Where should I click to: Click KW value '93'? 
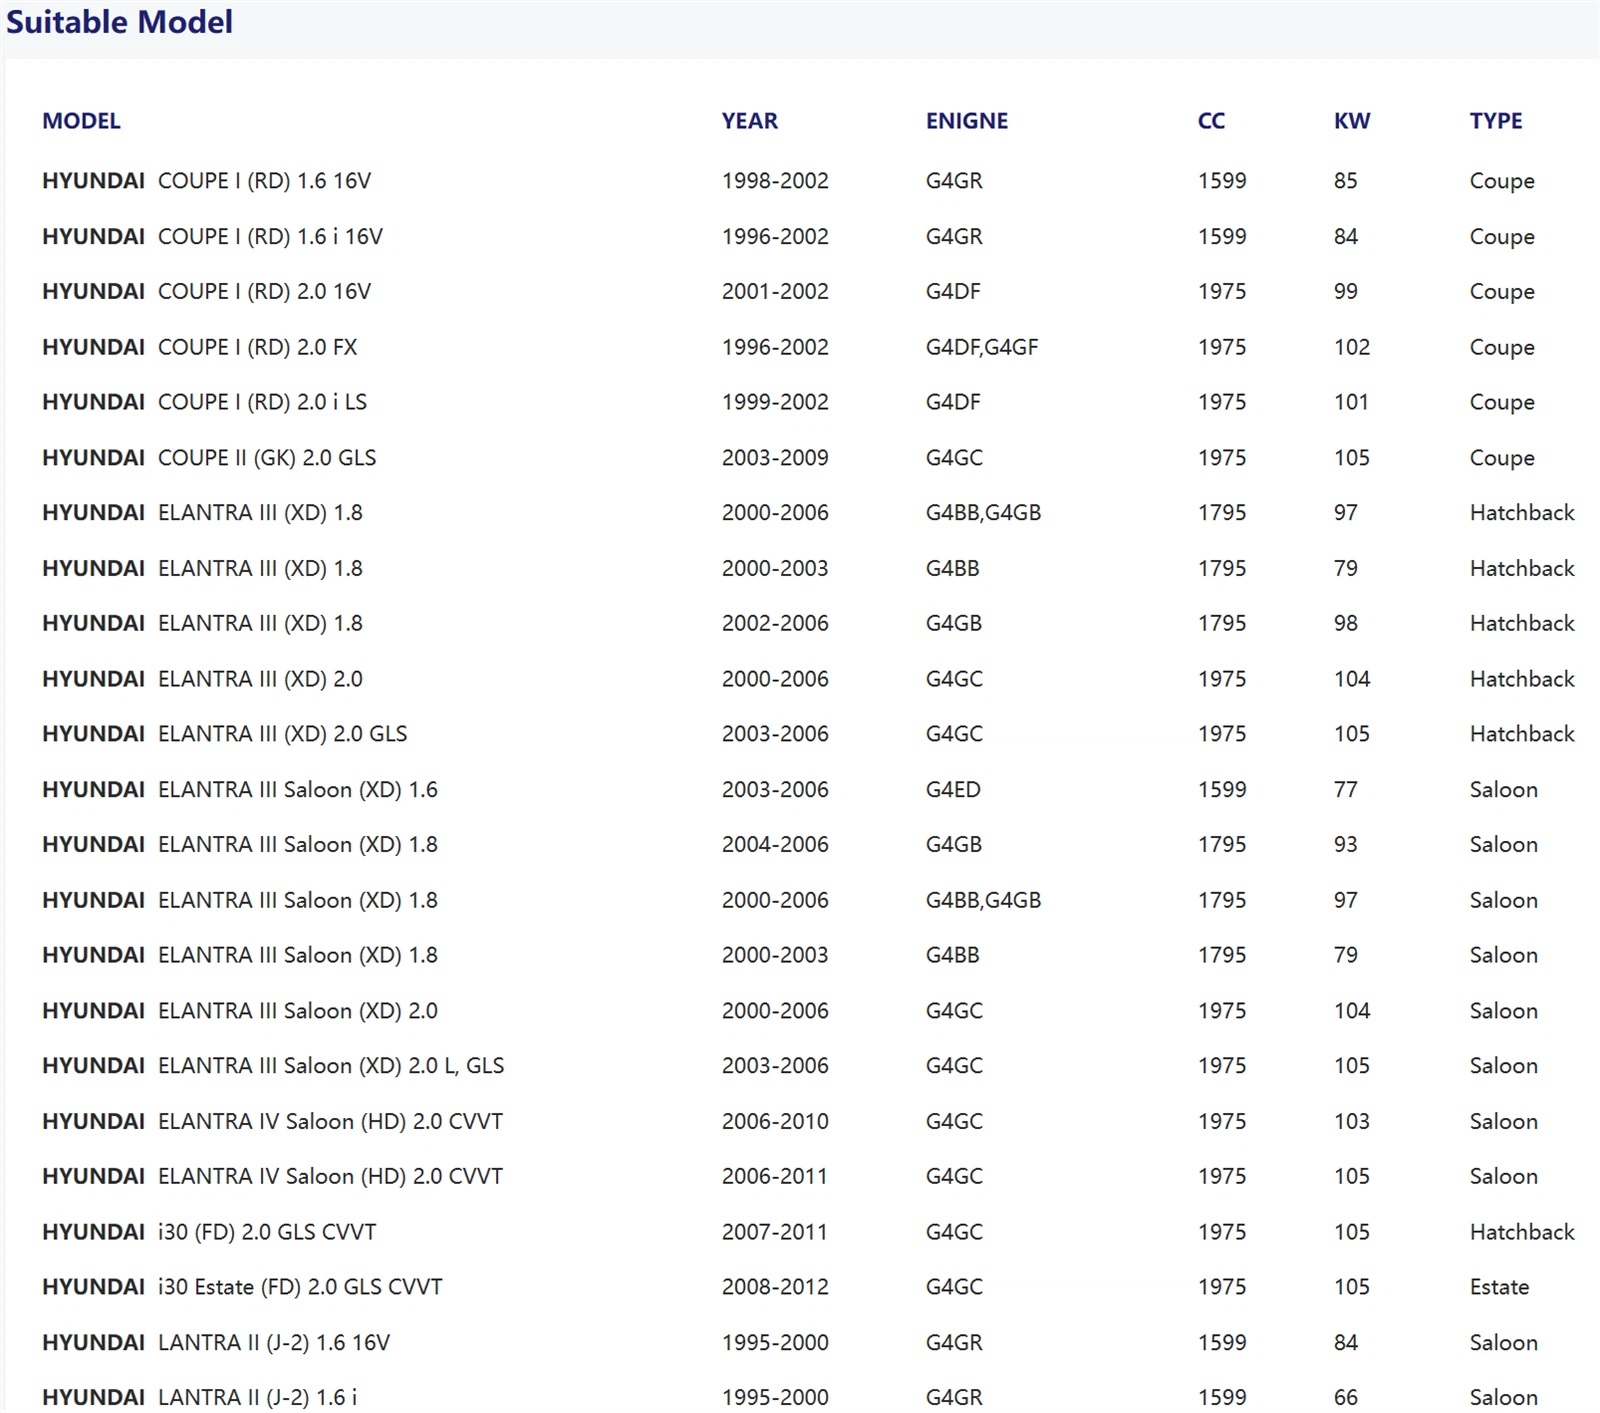point(1346,845)
